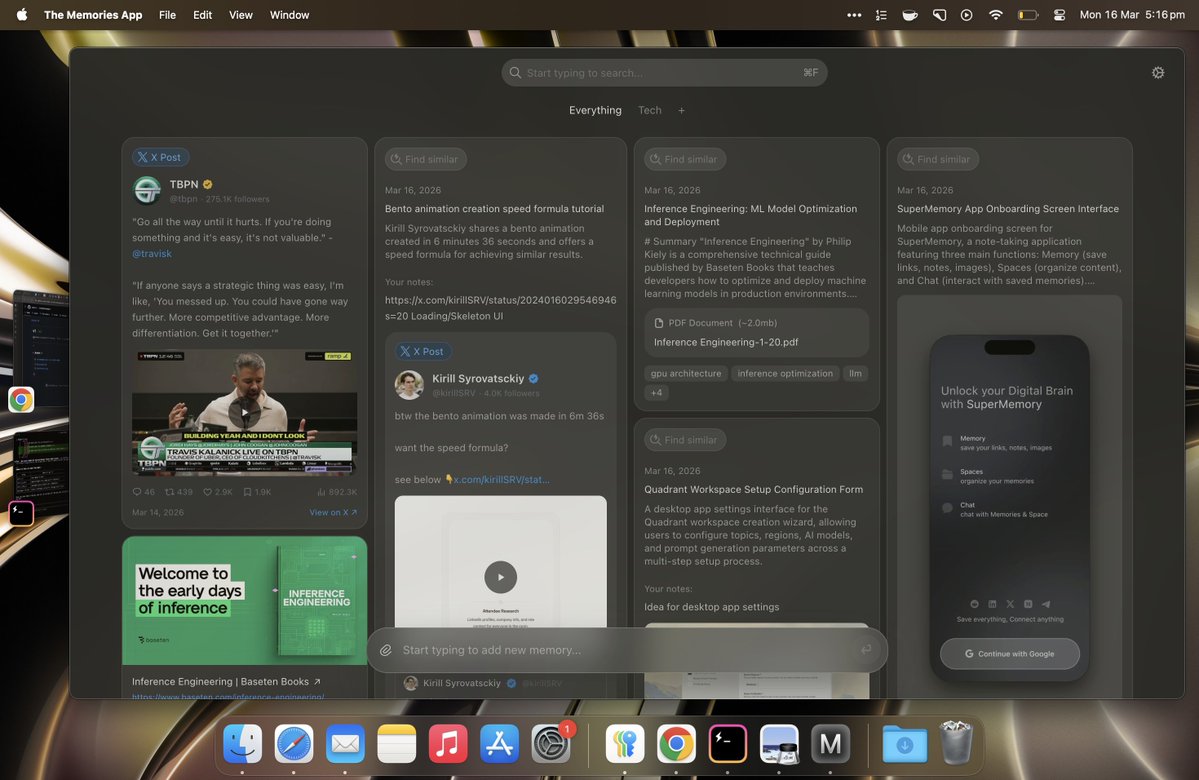Open Kirill Syrovatskiy's profile avatar
1199x780 pixels.
tap(409, 385)
